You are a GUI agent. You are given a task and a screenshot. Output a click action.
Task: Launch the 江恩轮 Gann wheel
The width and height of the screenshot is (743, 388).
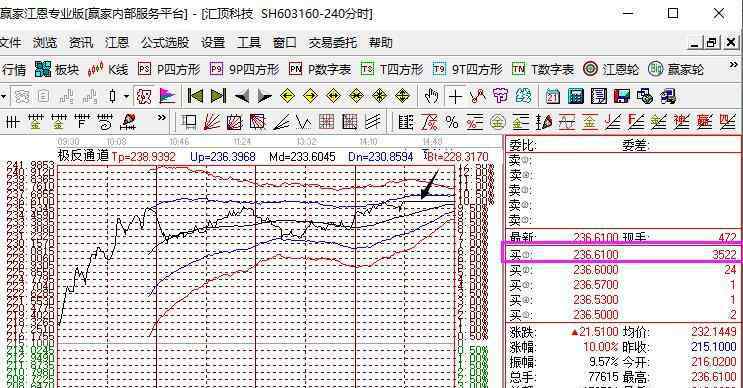pos(611,70)
